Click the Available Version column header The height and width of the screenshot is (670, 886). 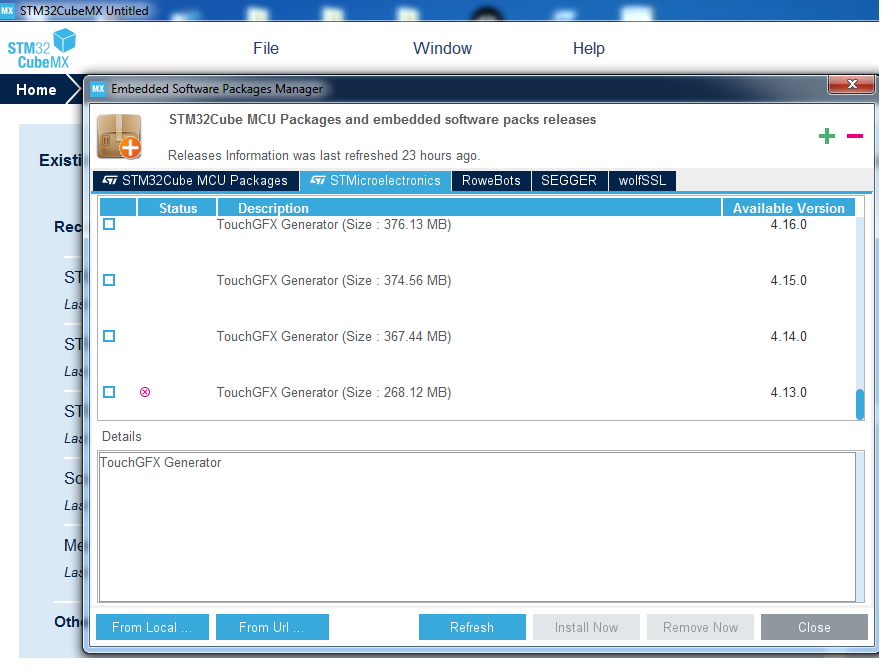[789, 208]
